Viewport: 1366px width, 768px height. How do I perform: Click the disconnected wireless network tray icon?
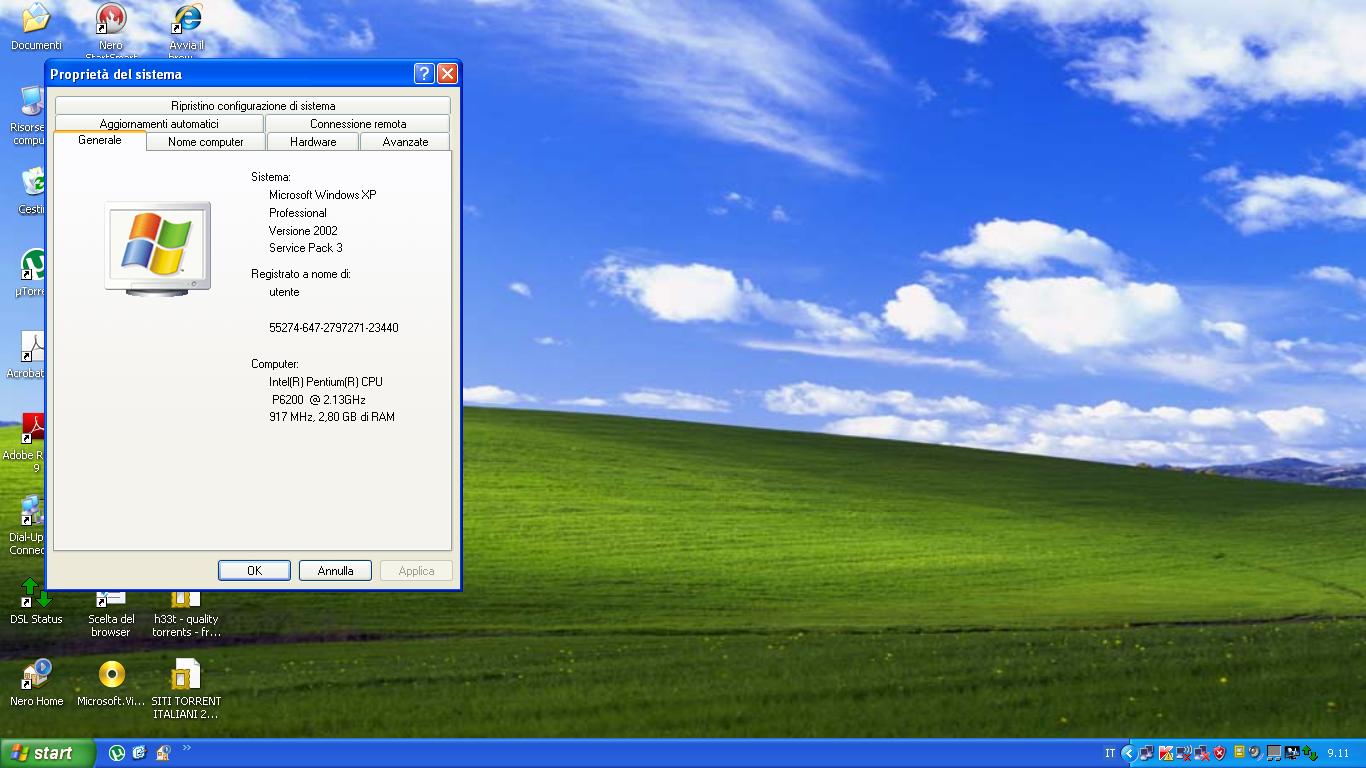click(1184, 753)
